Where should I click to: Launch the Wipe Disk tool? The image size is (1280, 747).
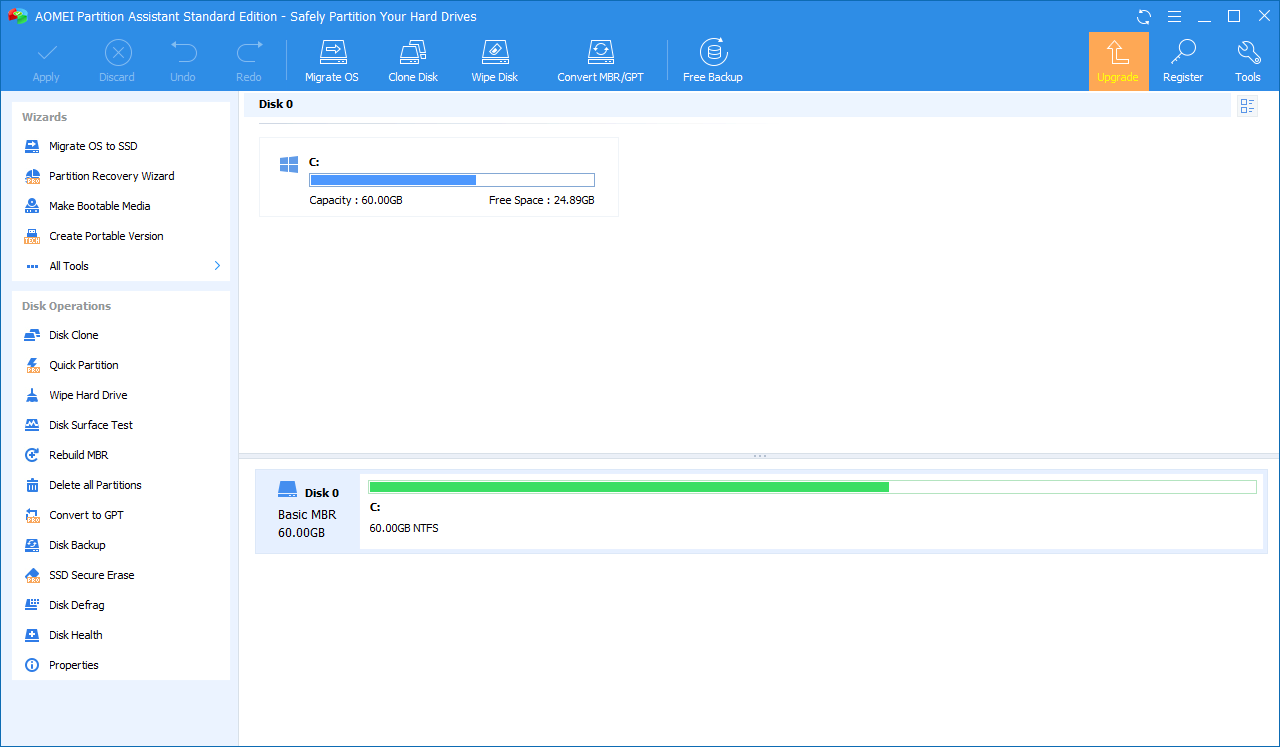pyautogui.click(x=495, y=61)
